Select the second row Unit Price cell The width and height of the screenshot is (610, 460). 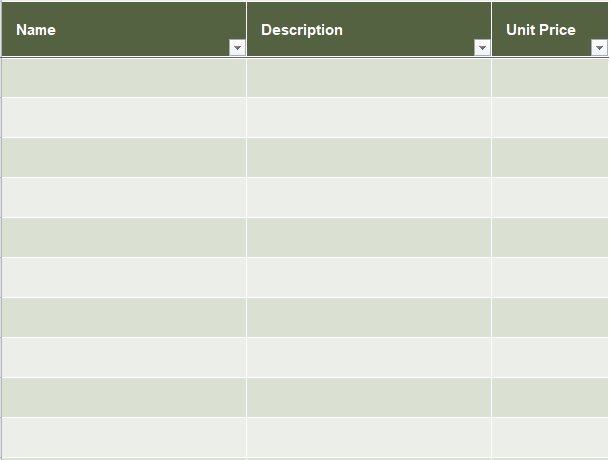click(550, 117)
